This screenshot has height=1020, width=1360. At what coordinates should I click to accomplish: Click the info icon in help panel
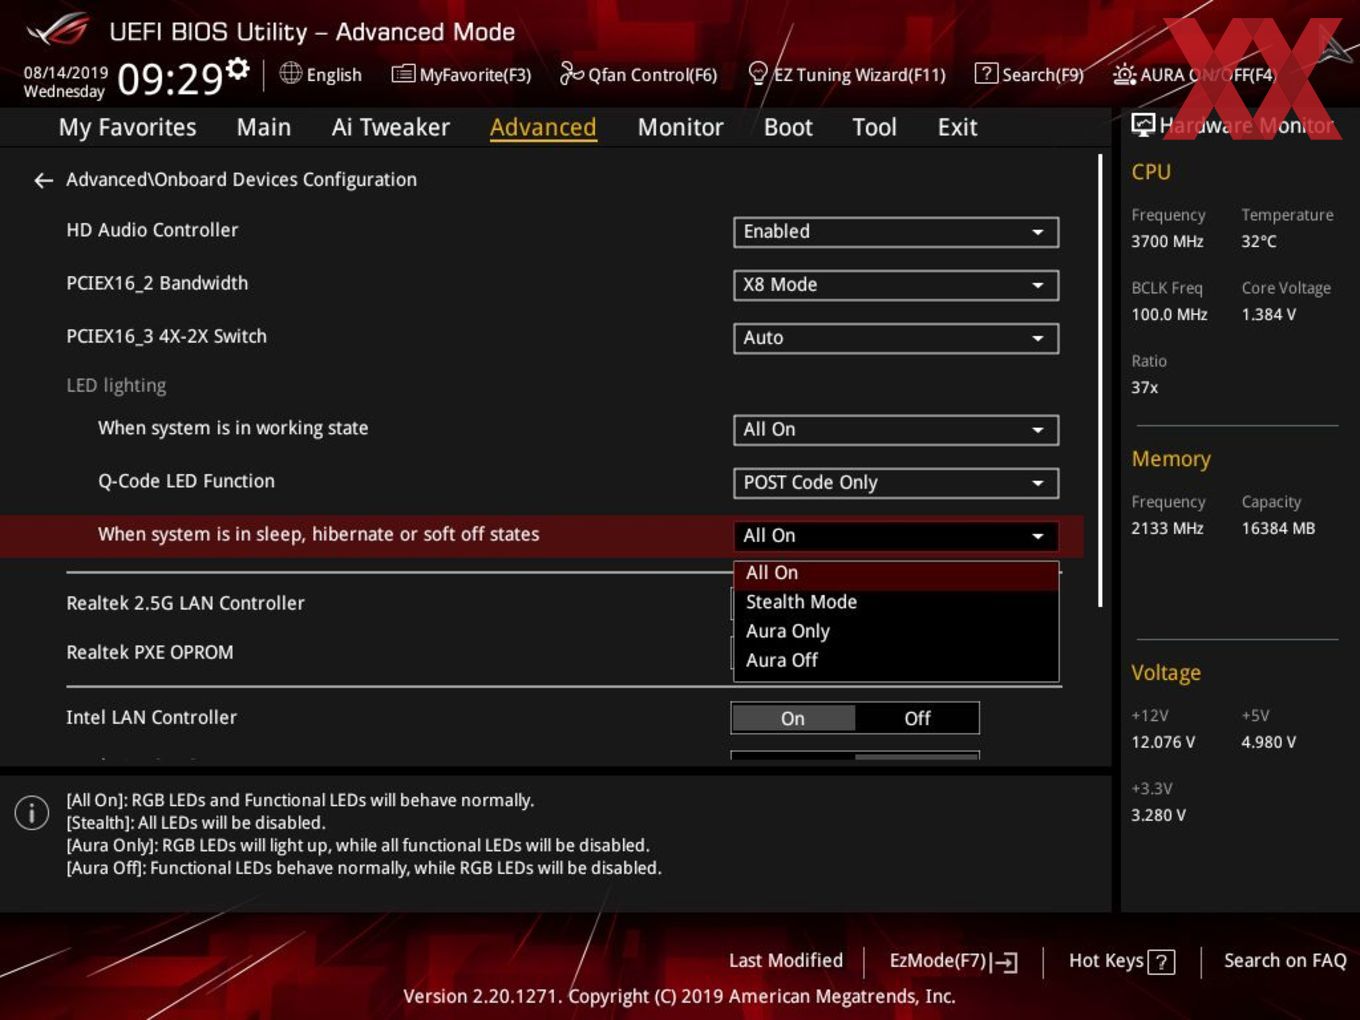[x=32, y=812]
